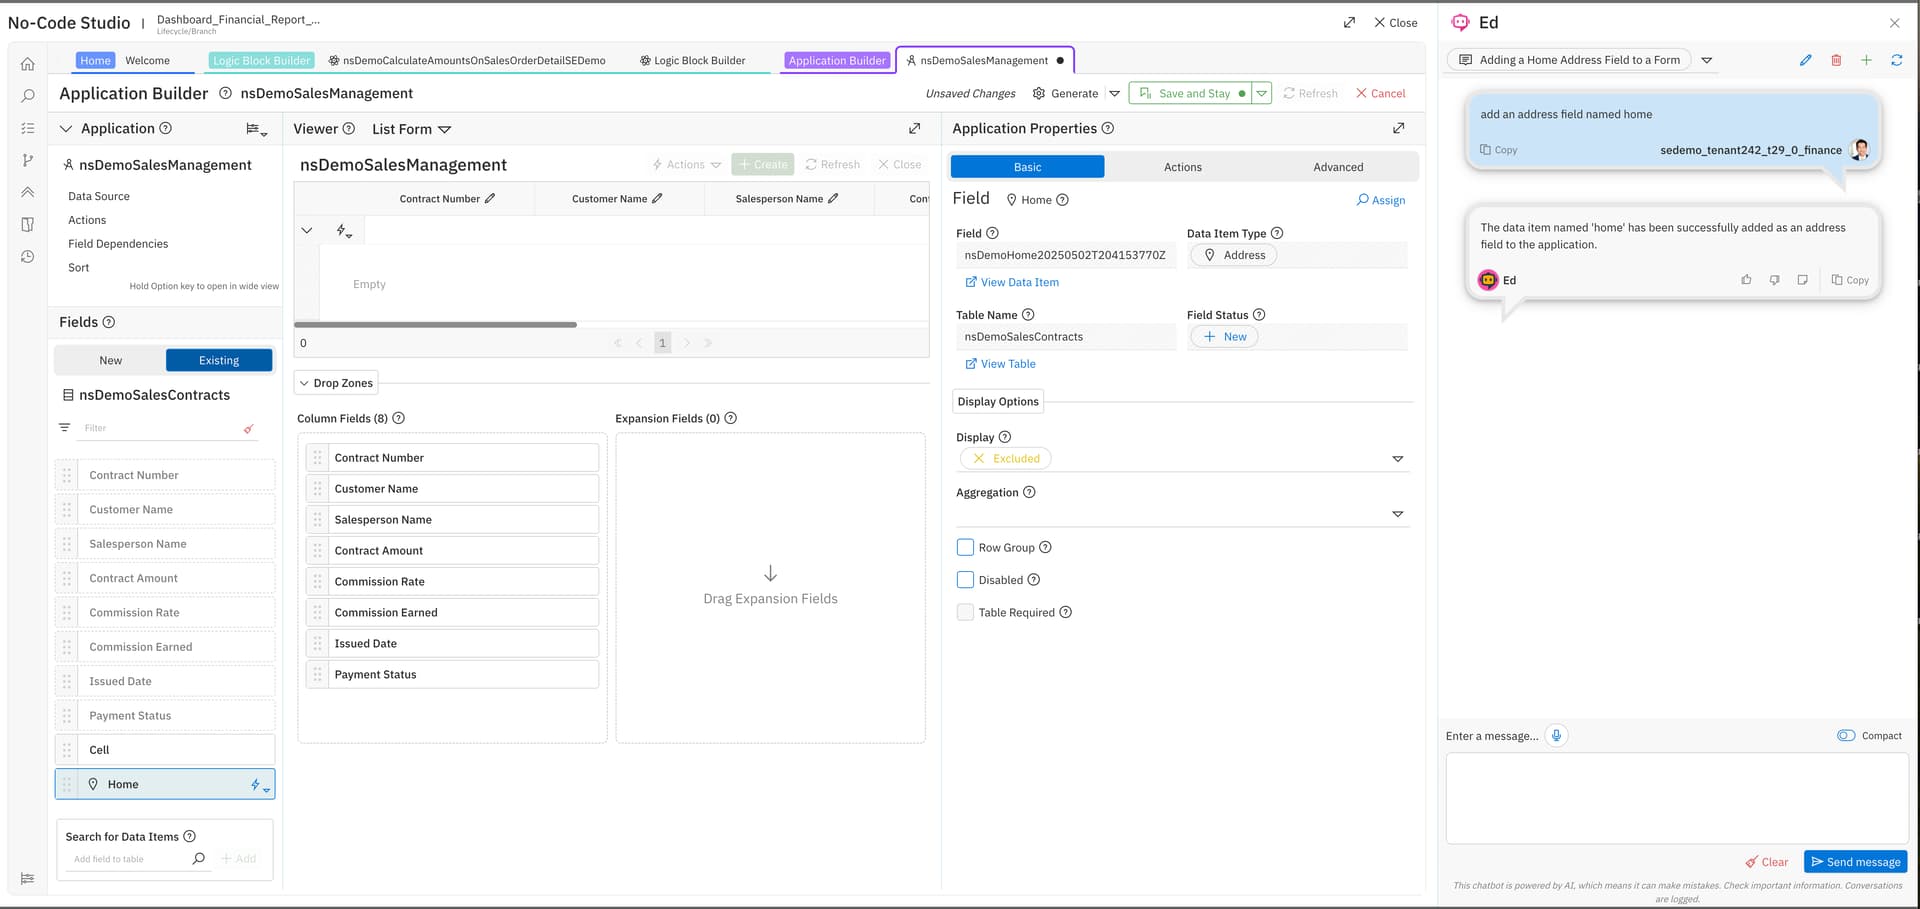
Task: Click the edit pencil icon in Ed panel
Action: (x=1805, y=60)
